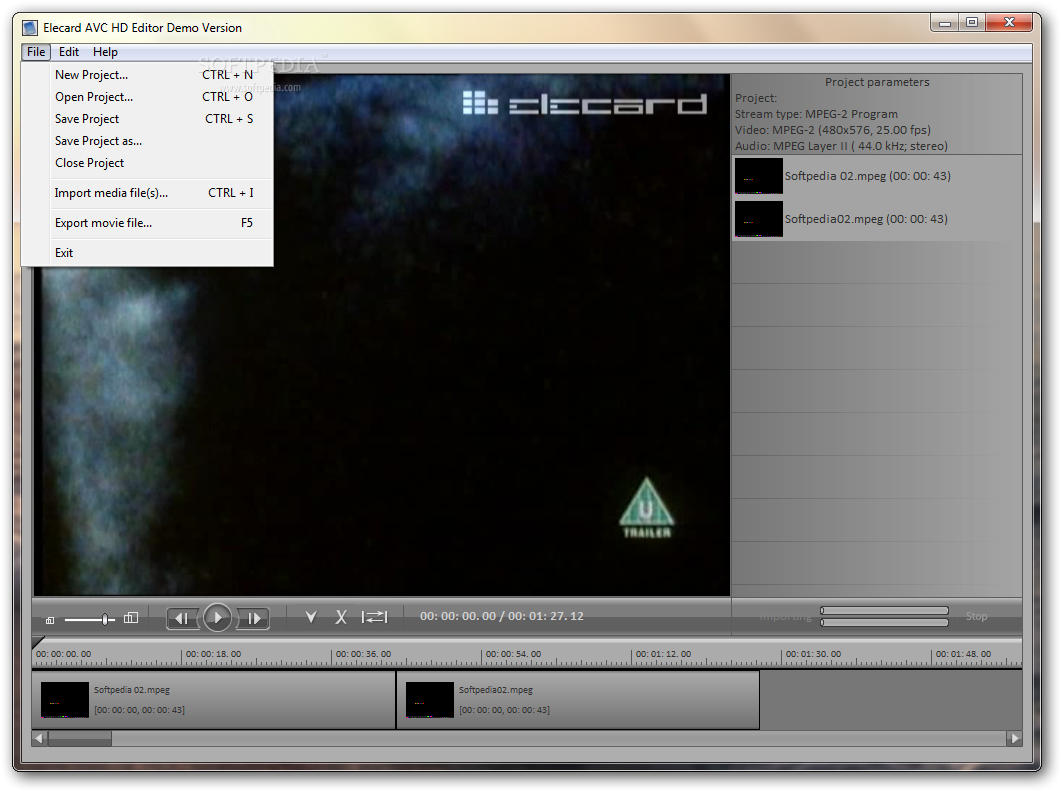Click the Project parameters heading
The width and height of the screenshot is (1062, 792).
(x=877, y=82)
